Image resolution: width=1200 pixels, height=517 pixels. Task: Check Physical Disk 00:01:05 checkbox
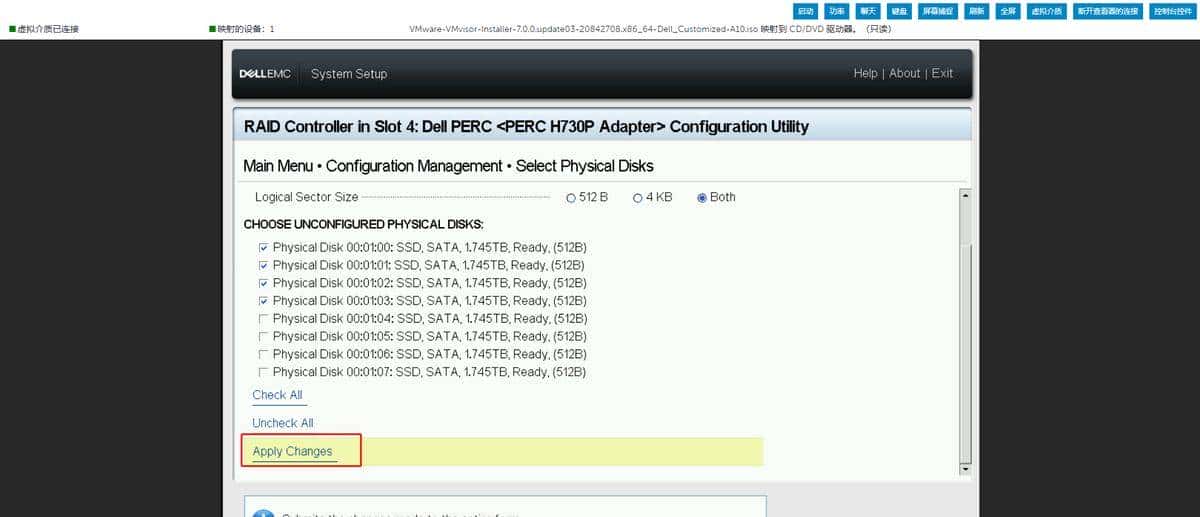click(263, 336)
